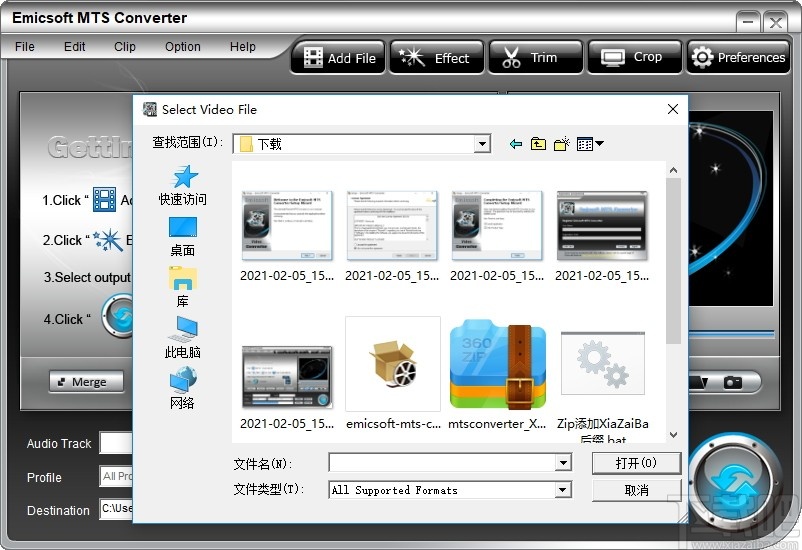Select Network (网络) in sidebar
Image resolution: width=802 pixels, height=550 pixels.
point(183,388)
